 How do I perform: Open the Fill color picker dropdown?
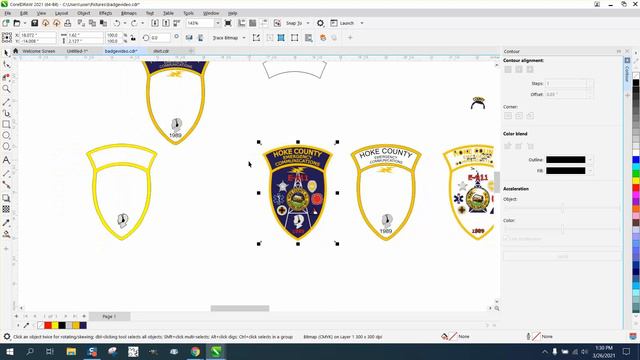[590, 171]
